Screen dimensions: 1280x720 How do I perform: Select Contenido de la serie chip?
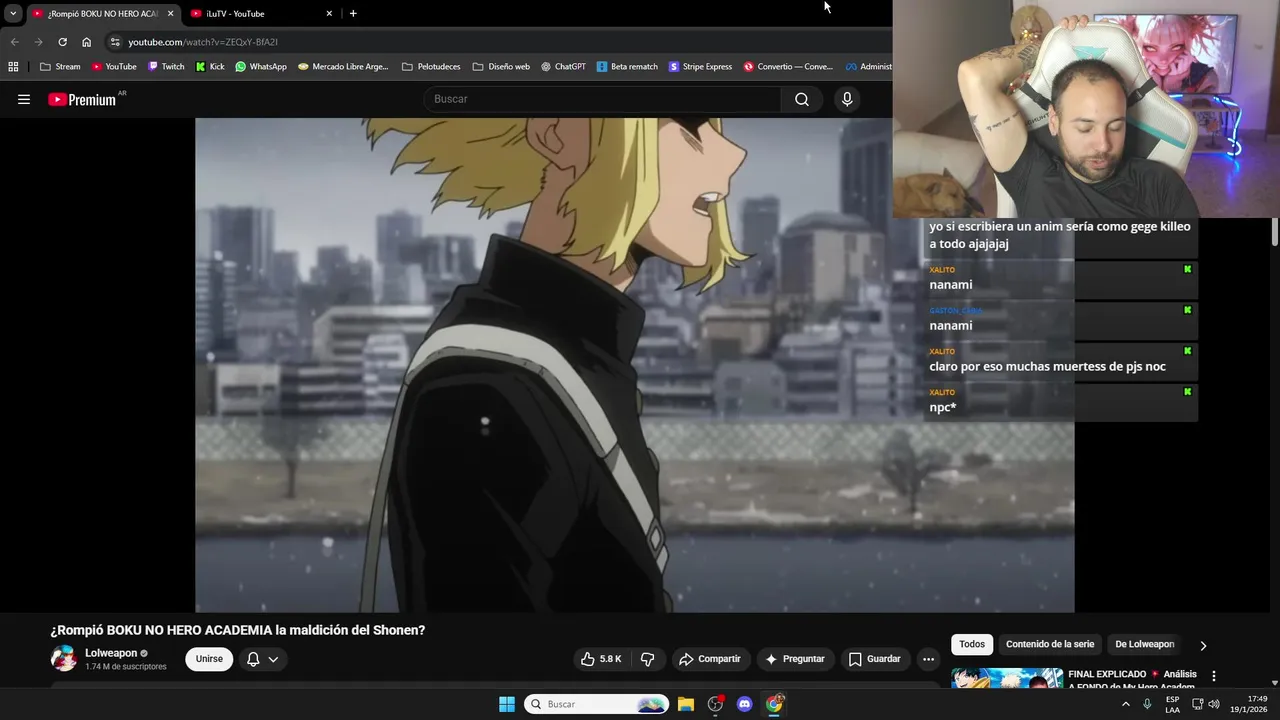pos(1050,644)
